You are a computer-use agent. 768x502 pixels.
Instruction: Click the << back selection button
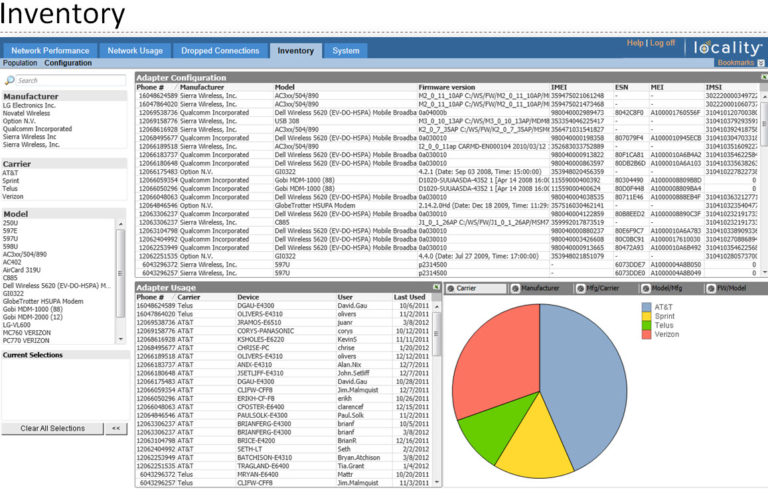(x=116, y=428)
